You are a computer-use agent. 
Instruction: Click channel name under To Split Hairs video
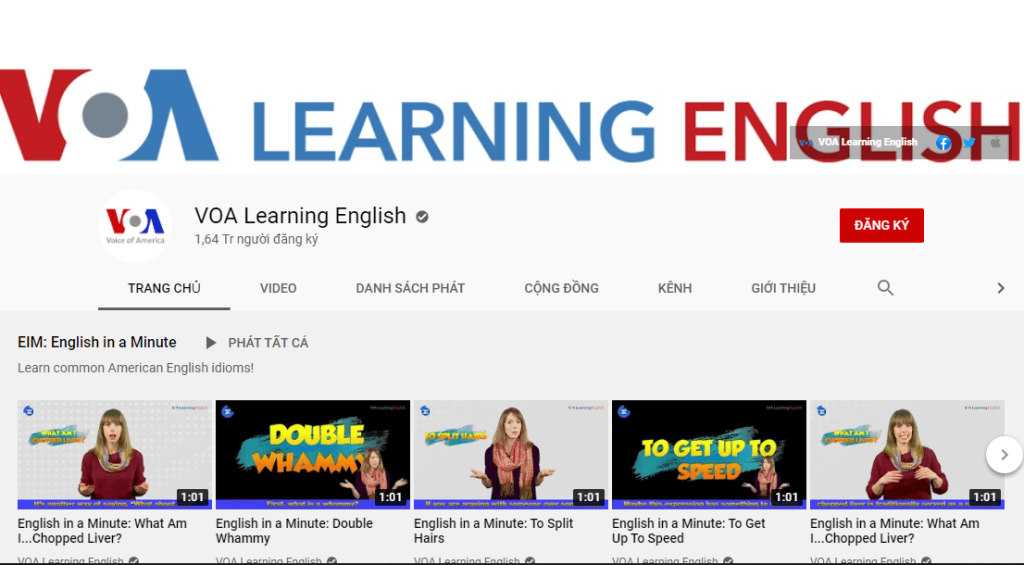[466, 560]
